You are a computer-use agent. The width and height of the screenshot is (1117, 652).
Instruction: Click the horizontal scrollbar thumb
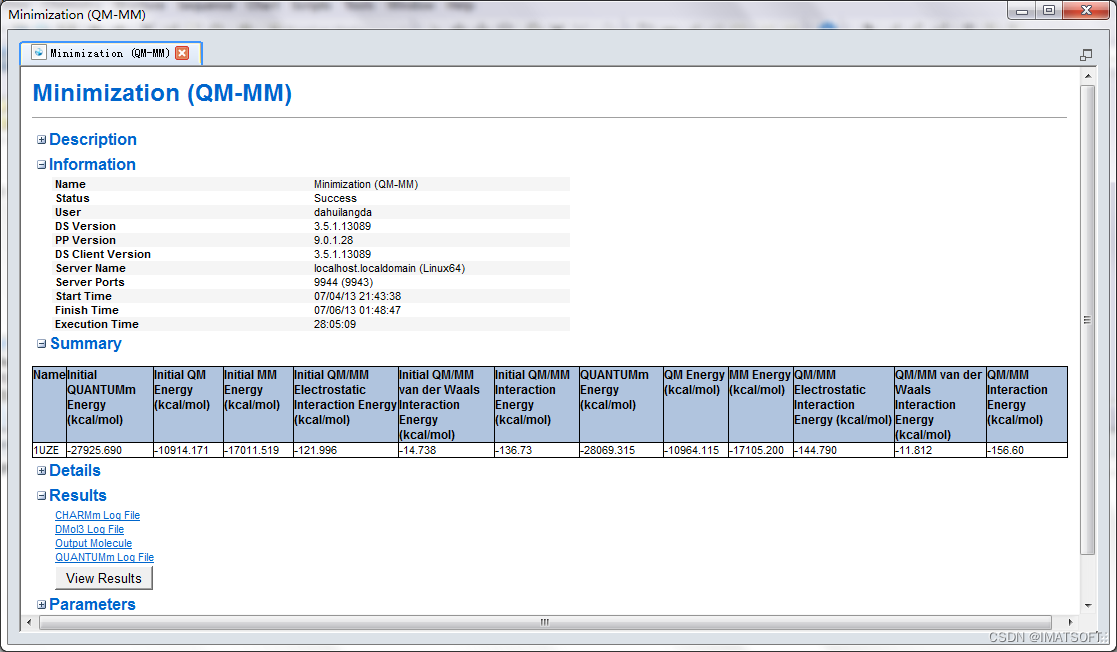click(x=545, y=622)
